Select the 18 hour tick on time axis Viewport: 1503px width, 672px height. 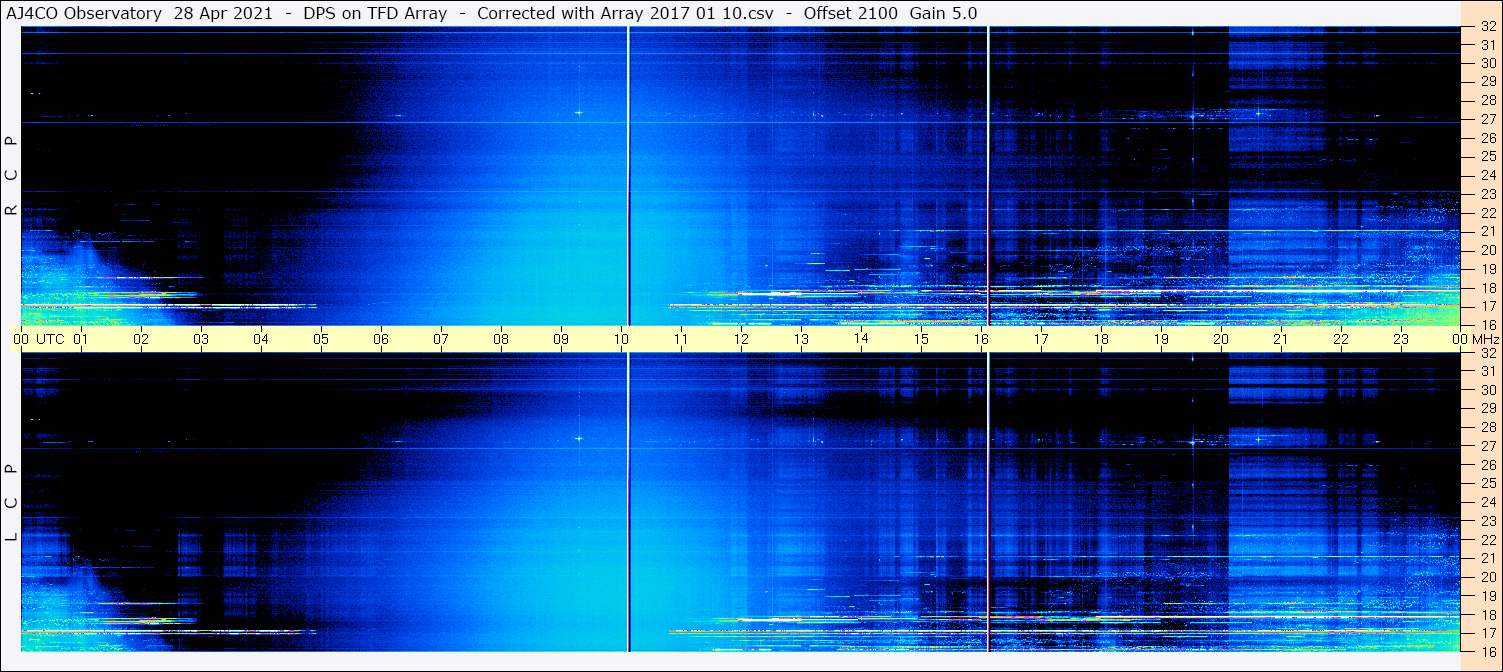[1100, 339]
